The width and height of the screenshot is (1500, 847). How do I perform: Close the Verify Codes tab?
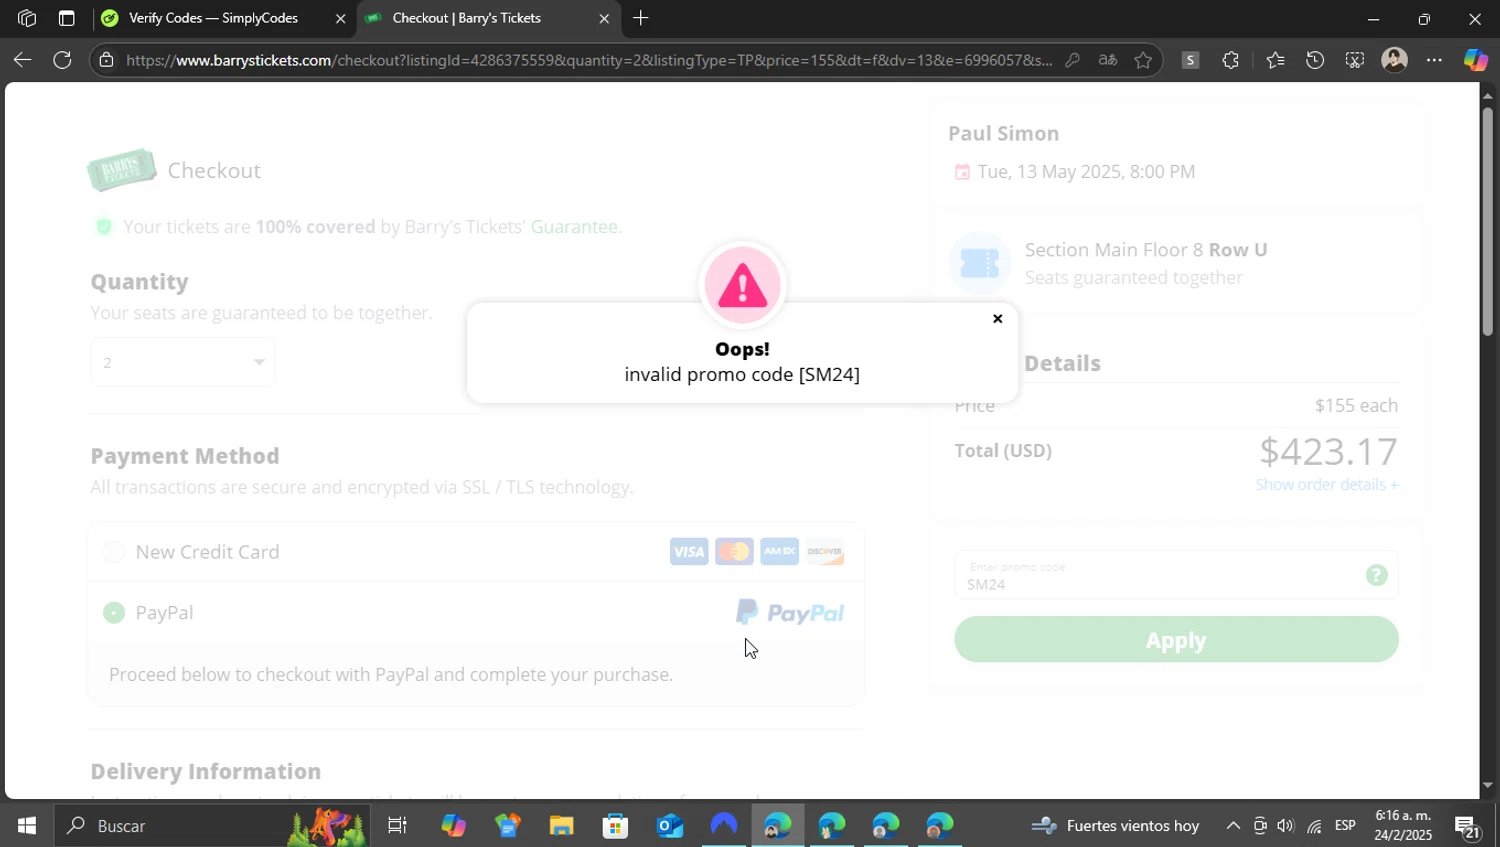(x=340, y=19)
